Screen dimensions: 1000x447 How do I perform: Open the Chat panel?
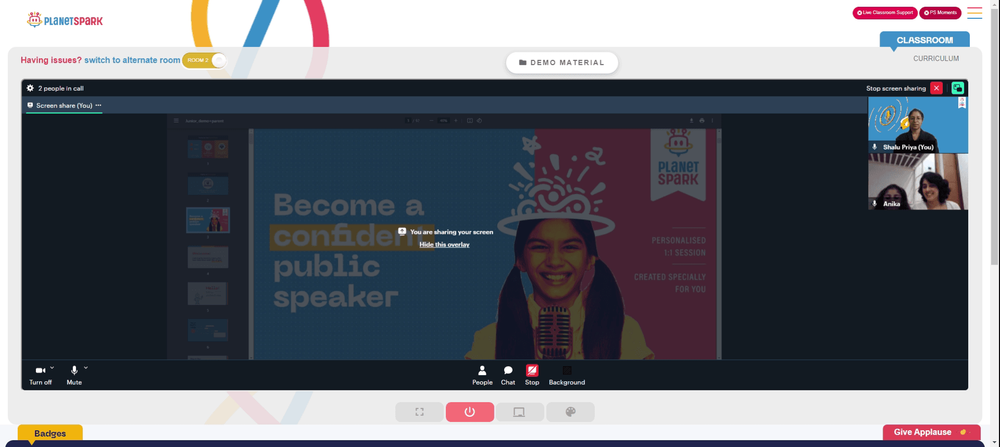508,375
